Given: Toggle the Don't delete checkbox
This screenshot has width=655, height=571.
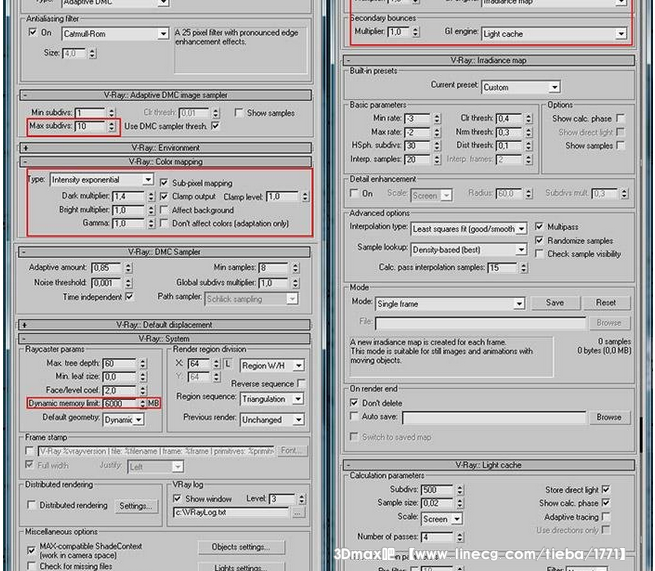Looking at the screenshot, I should coord(354,403).
